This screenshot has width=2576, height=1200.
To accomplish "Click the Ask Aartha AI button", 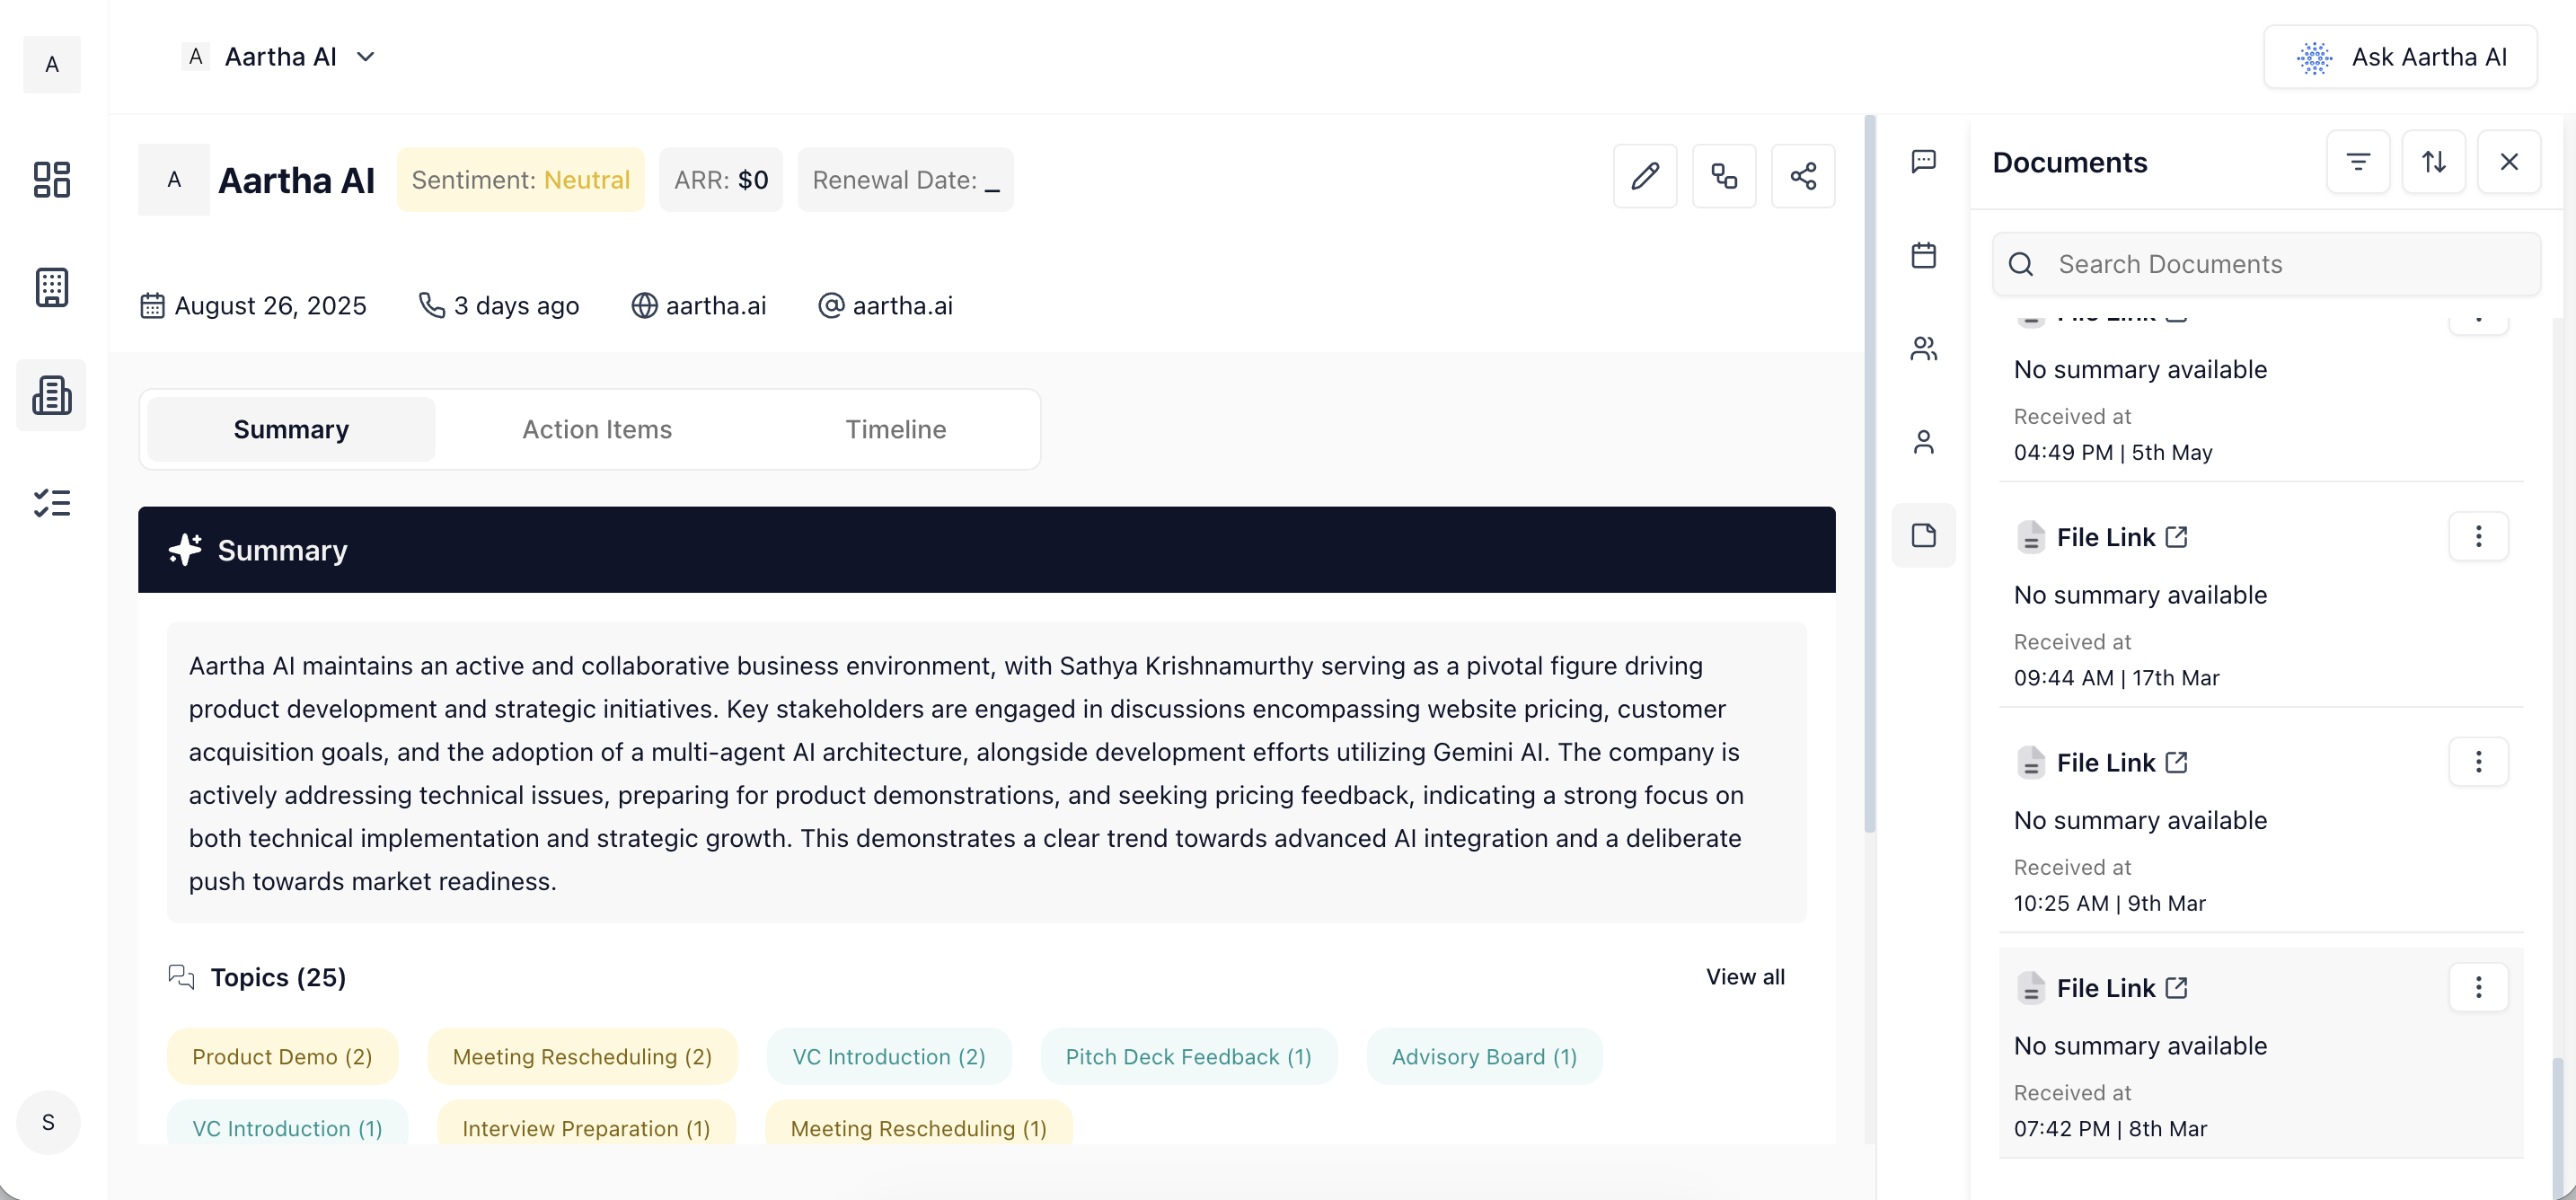I will click(x=2399, y=57).
